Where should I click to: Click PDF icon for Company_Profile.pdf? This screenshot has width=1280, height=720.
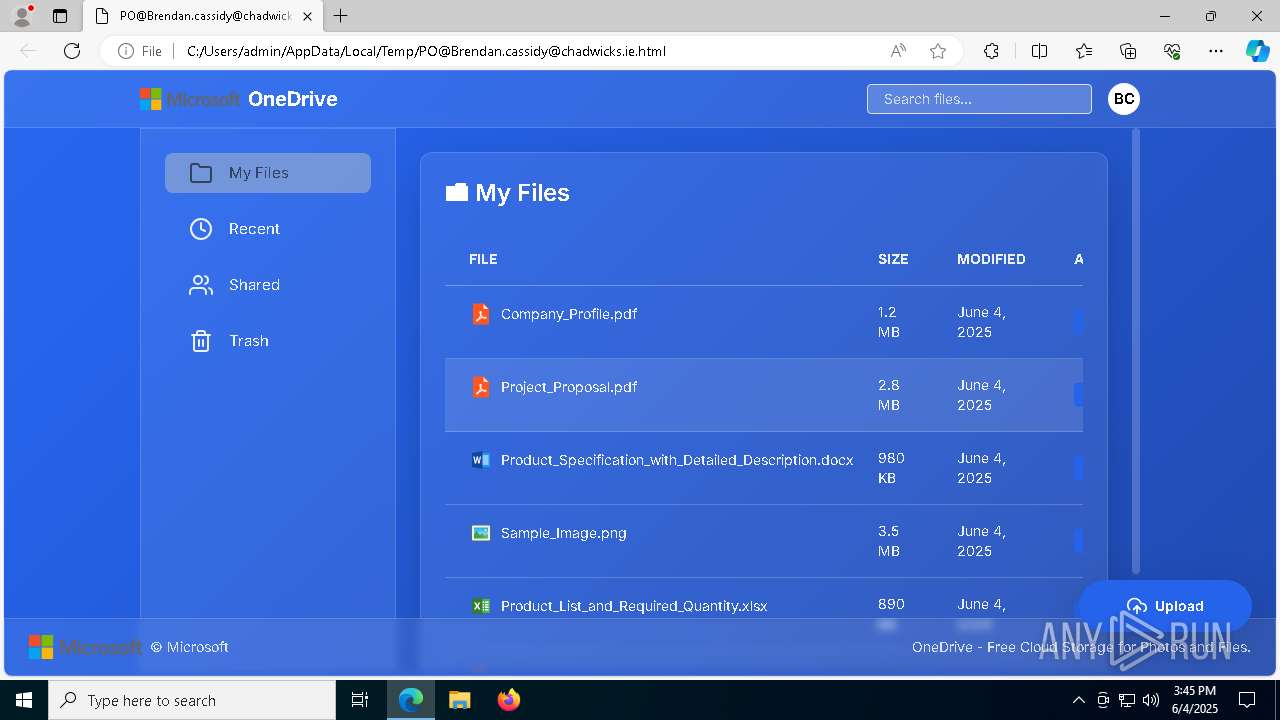481,314
